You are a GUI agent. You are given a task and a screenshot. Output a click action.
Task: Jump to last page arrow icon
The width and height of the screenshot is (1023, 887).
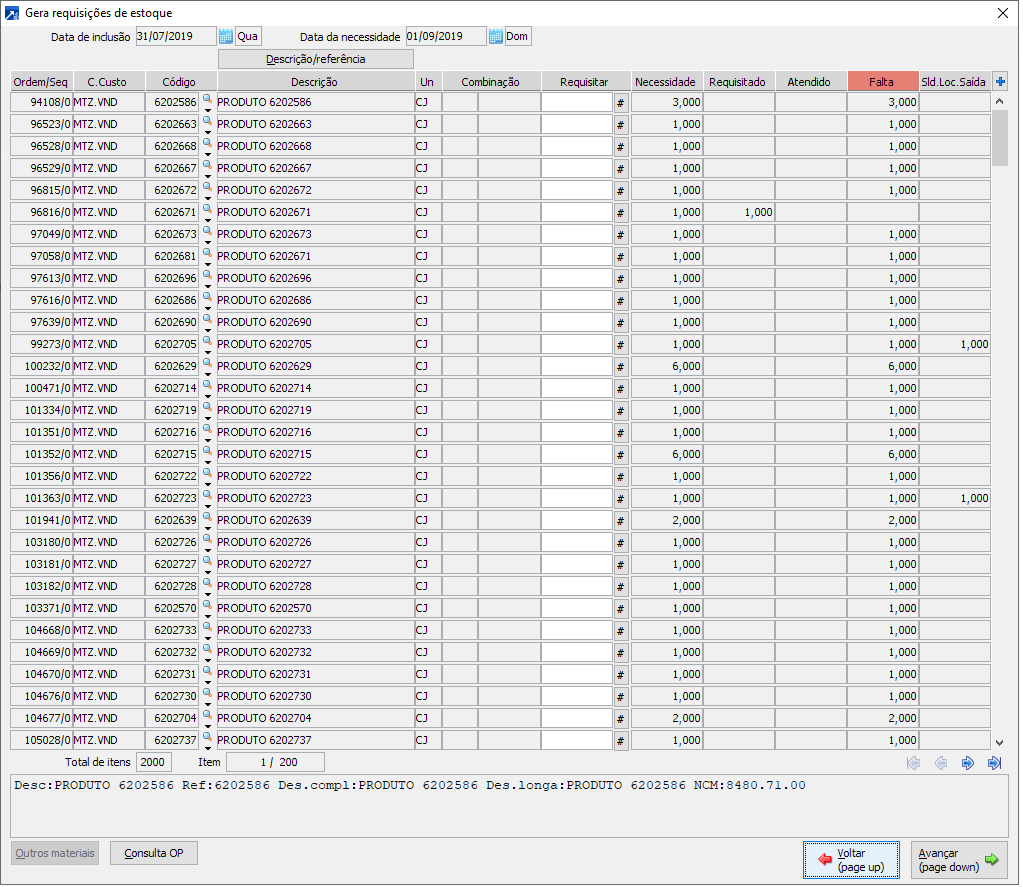(994, 763)
